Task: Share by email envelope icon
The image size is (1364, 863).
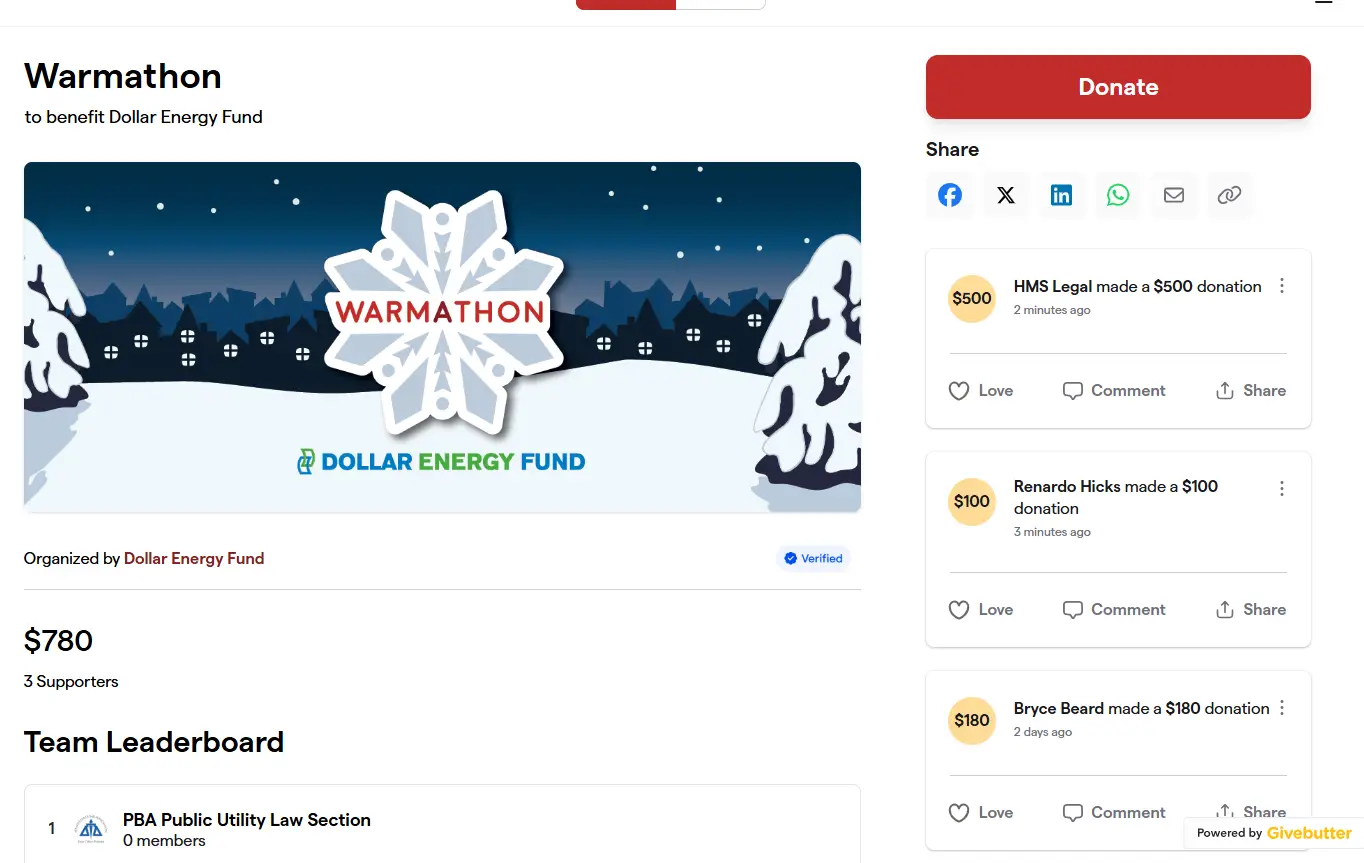Action: tap(1174, 195)
